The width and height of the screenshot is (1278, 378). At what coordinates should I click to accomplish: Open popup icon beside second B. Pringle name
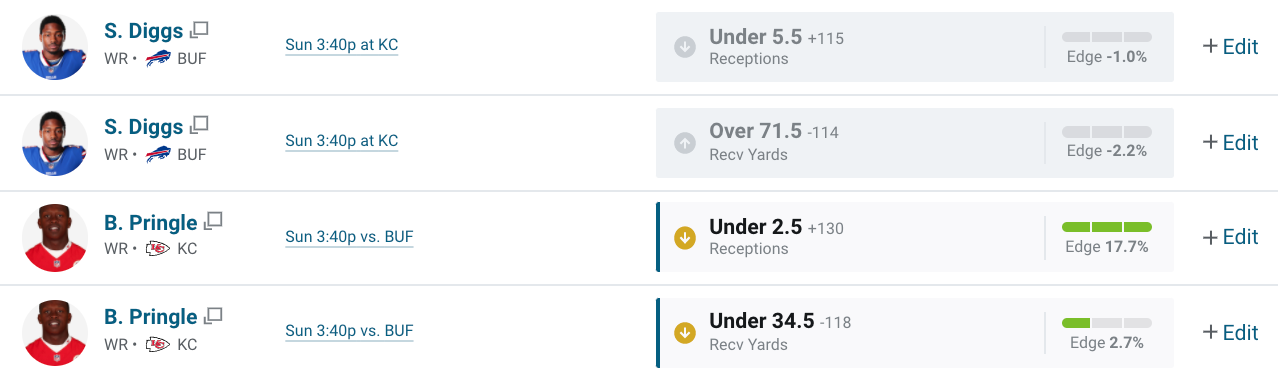click(x=213, y=315)
